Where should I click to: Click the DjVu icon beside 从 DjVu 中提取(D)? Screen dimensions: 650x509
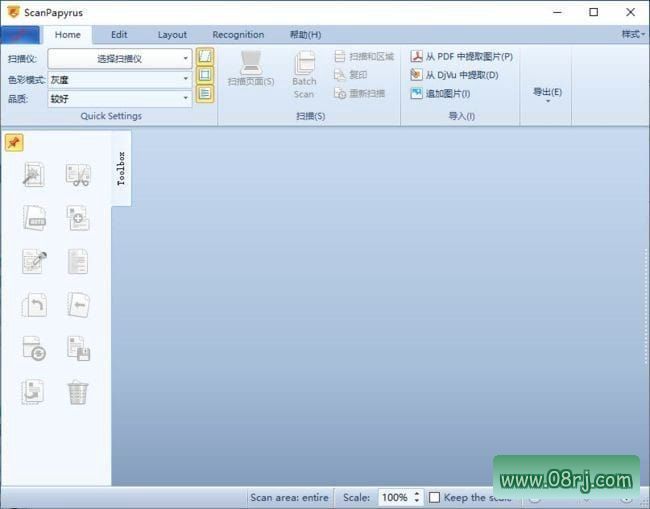(416, 75)
